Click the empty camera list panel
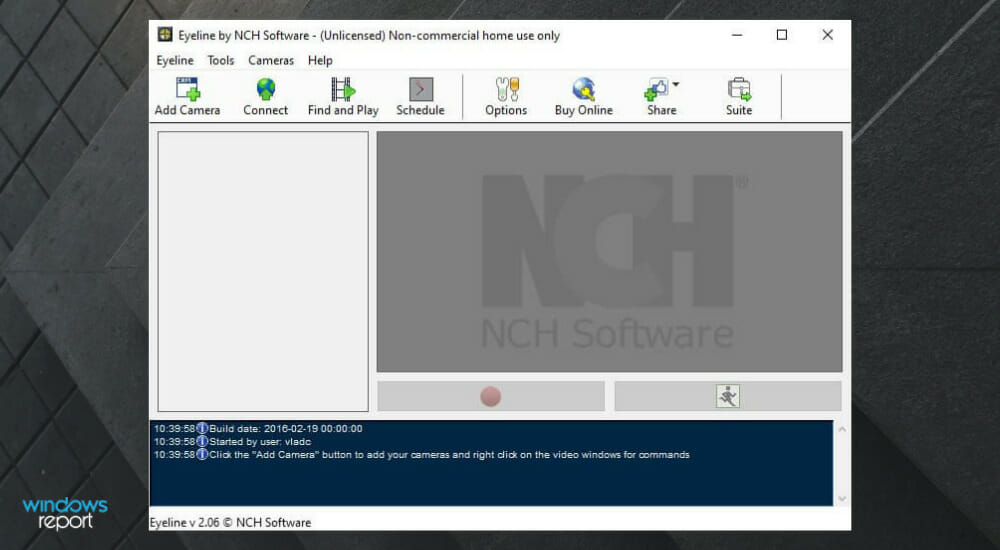The image size is (1000, 550). tap(263, 271)
